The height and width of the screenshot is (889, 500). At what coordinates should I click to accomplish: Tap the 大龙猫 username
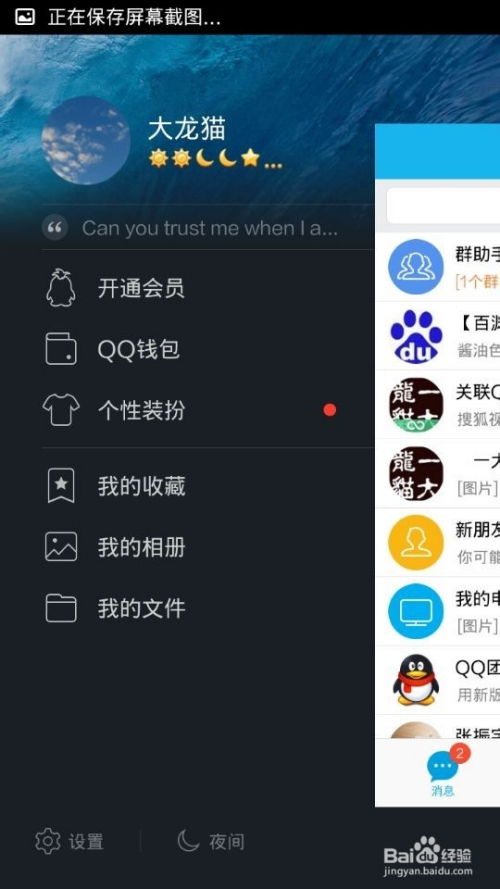[x=187, y=129]
